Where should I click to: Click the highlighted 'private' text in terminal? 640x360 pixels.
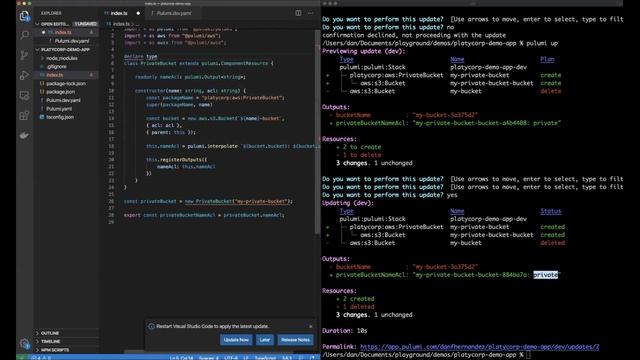tap(545, 275)
